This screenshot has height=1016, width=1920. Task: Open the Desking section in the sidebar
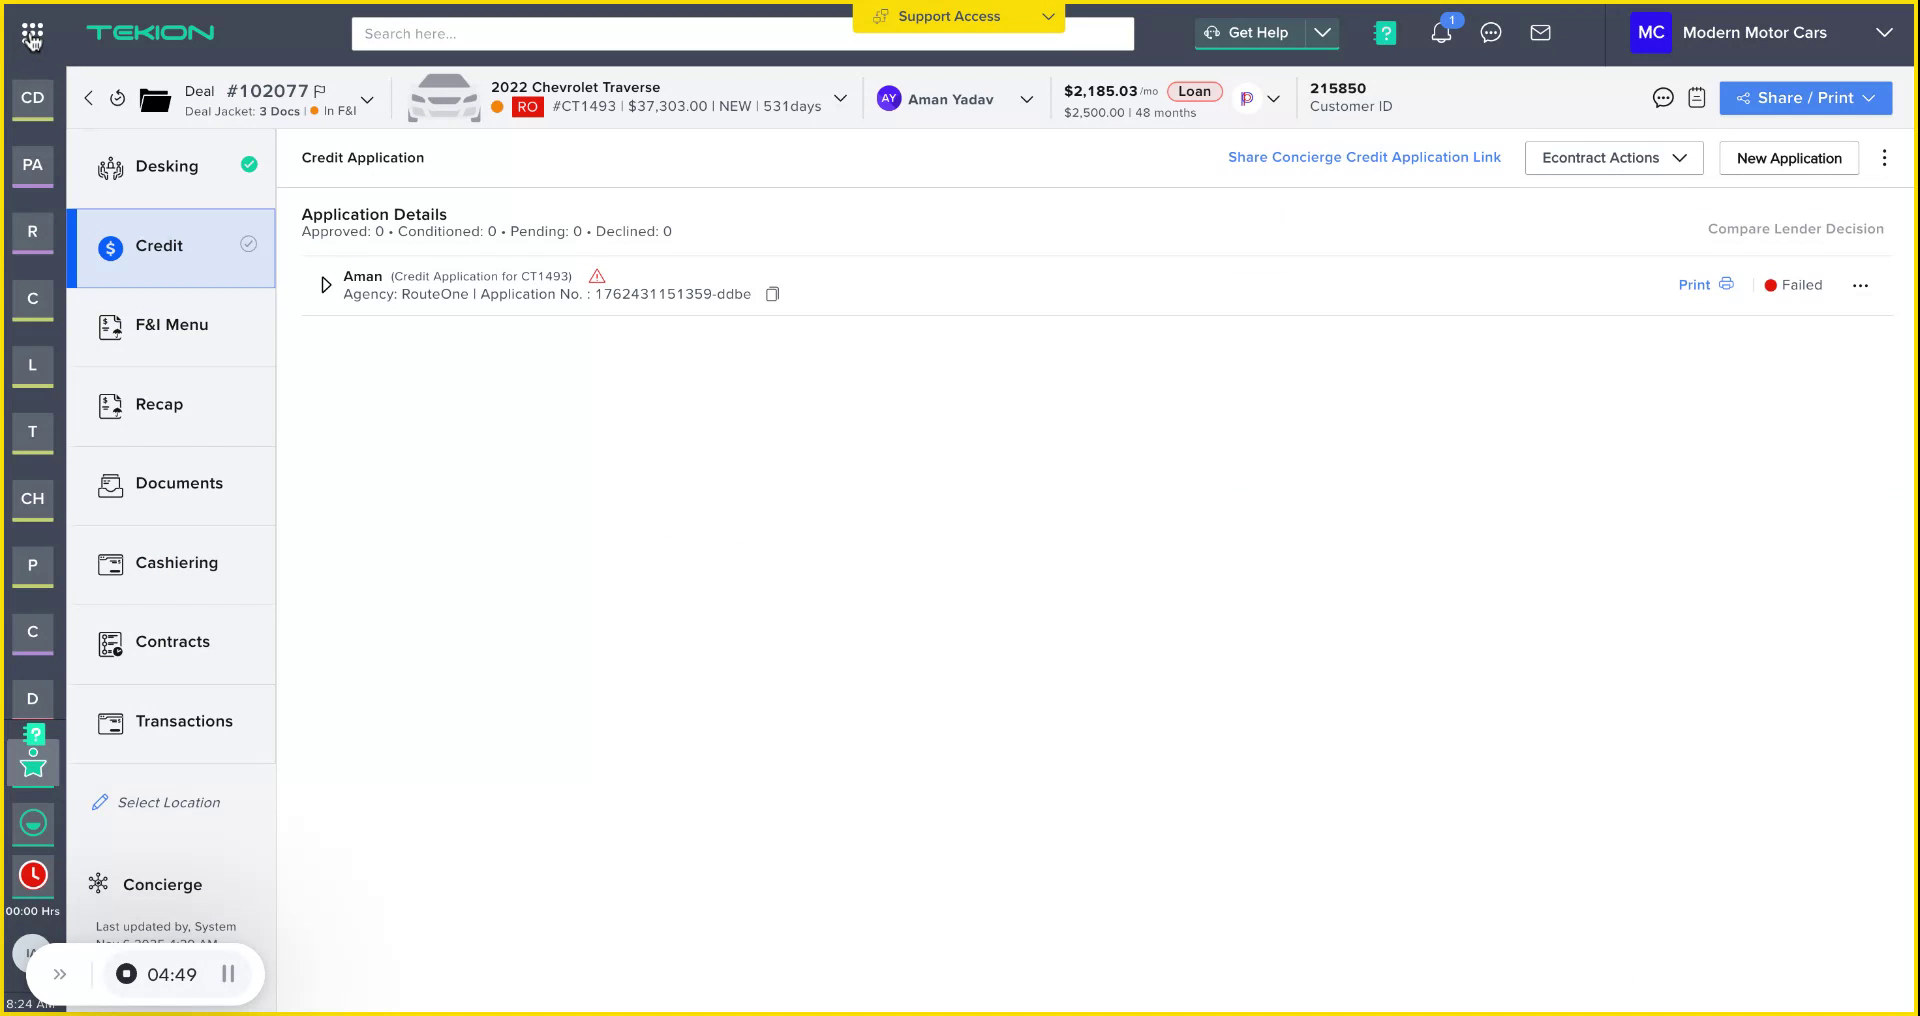tap(166, 166)
